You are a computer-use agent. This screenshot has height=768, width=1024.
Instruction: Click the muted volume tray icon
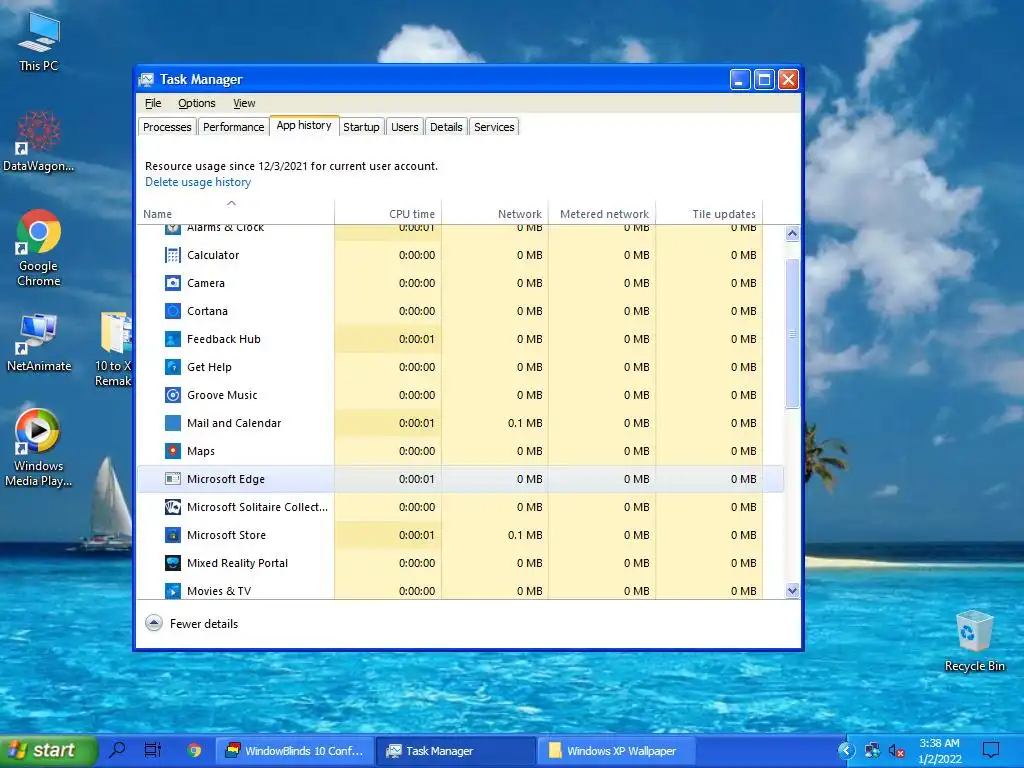pyautogui.click(x=897, y=751)
